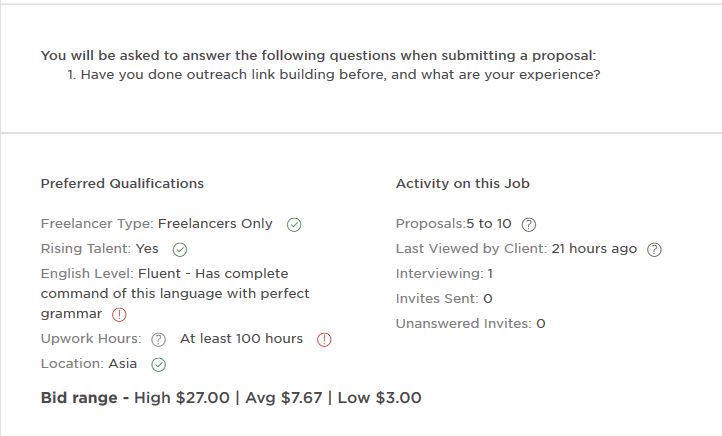The height and width of the screenshot is (436, 722).
Task: Click red warning icon after 100 hours
Action: (324, 340)
